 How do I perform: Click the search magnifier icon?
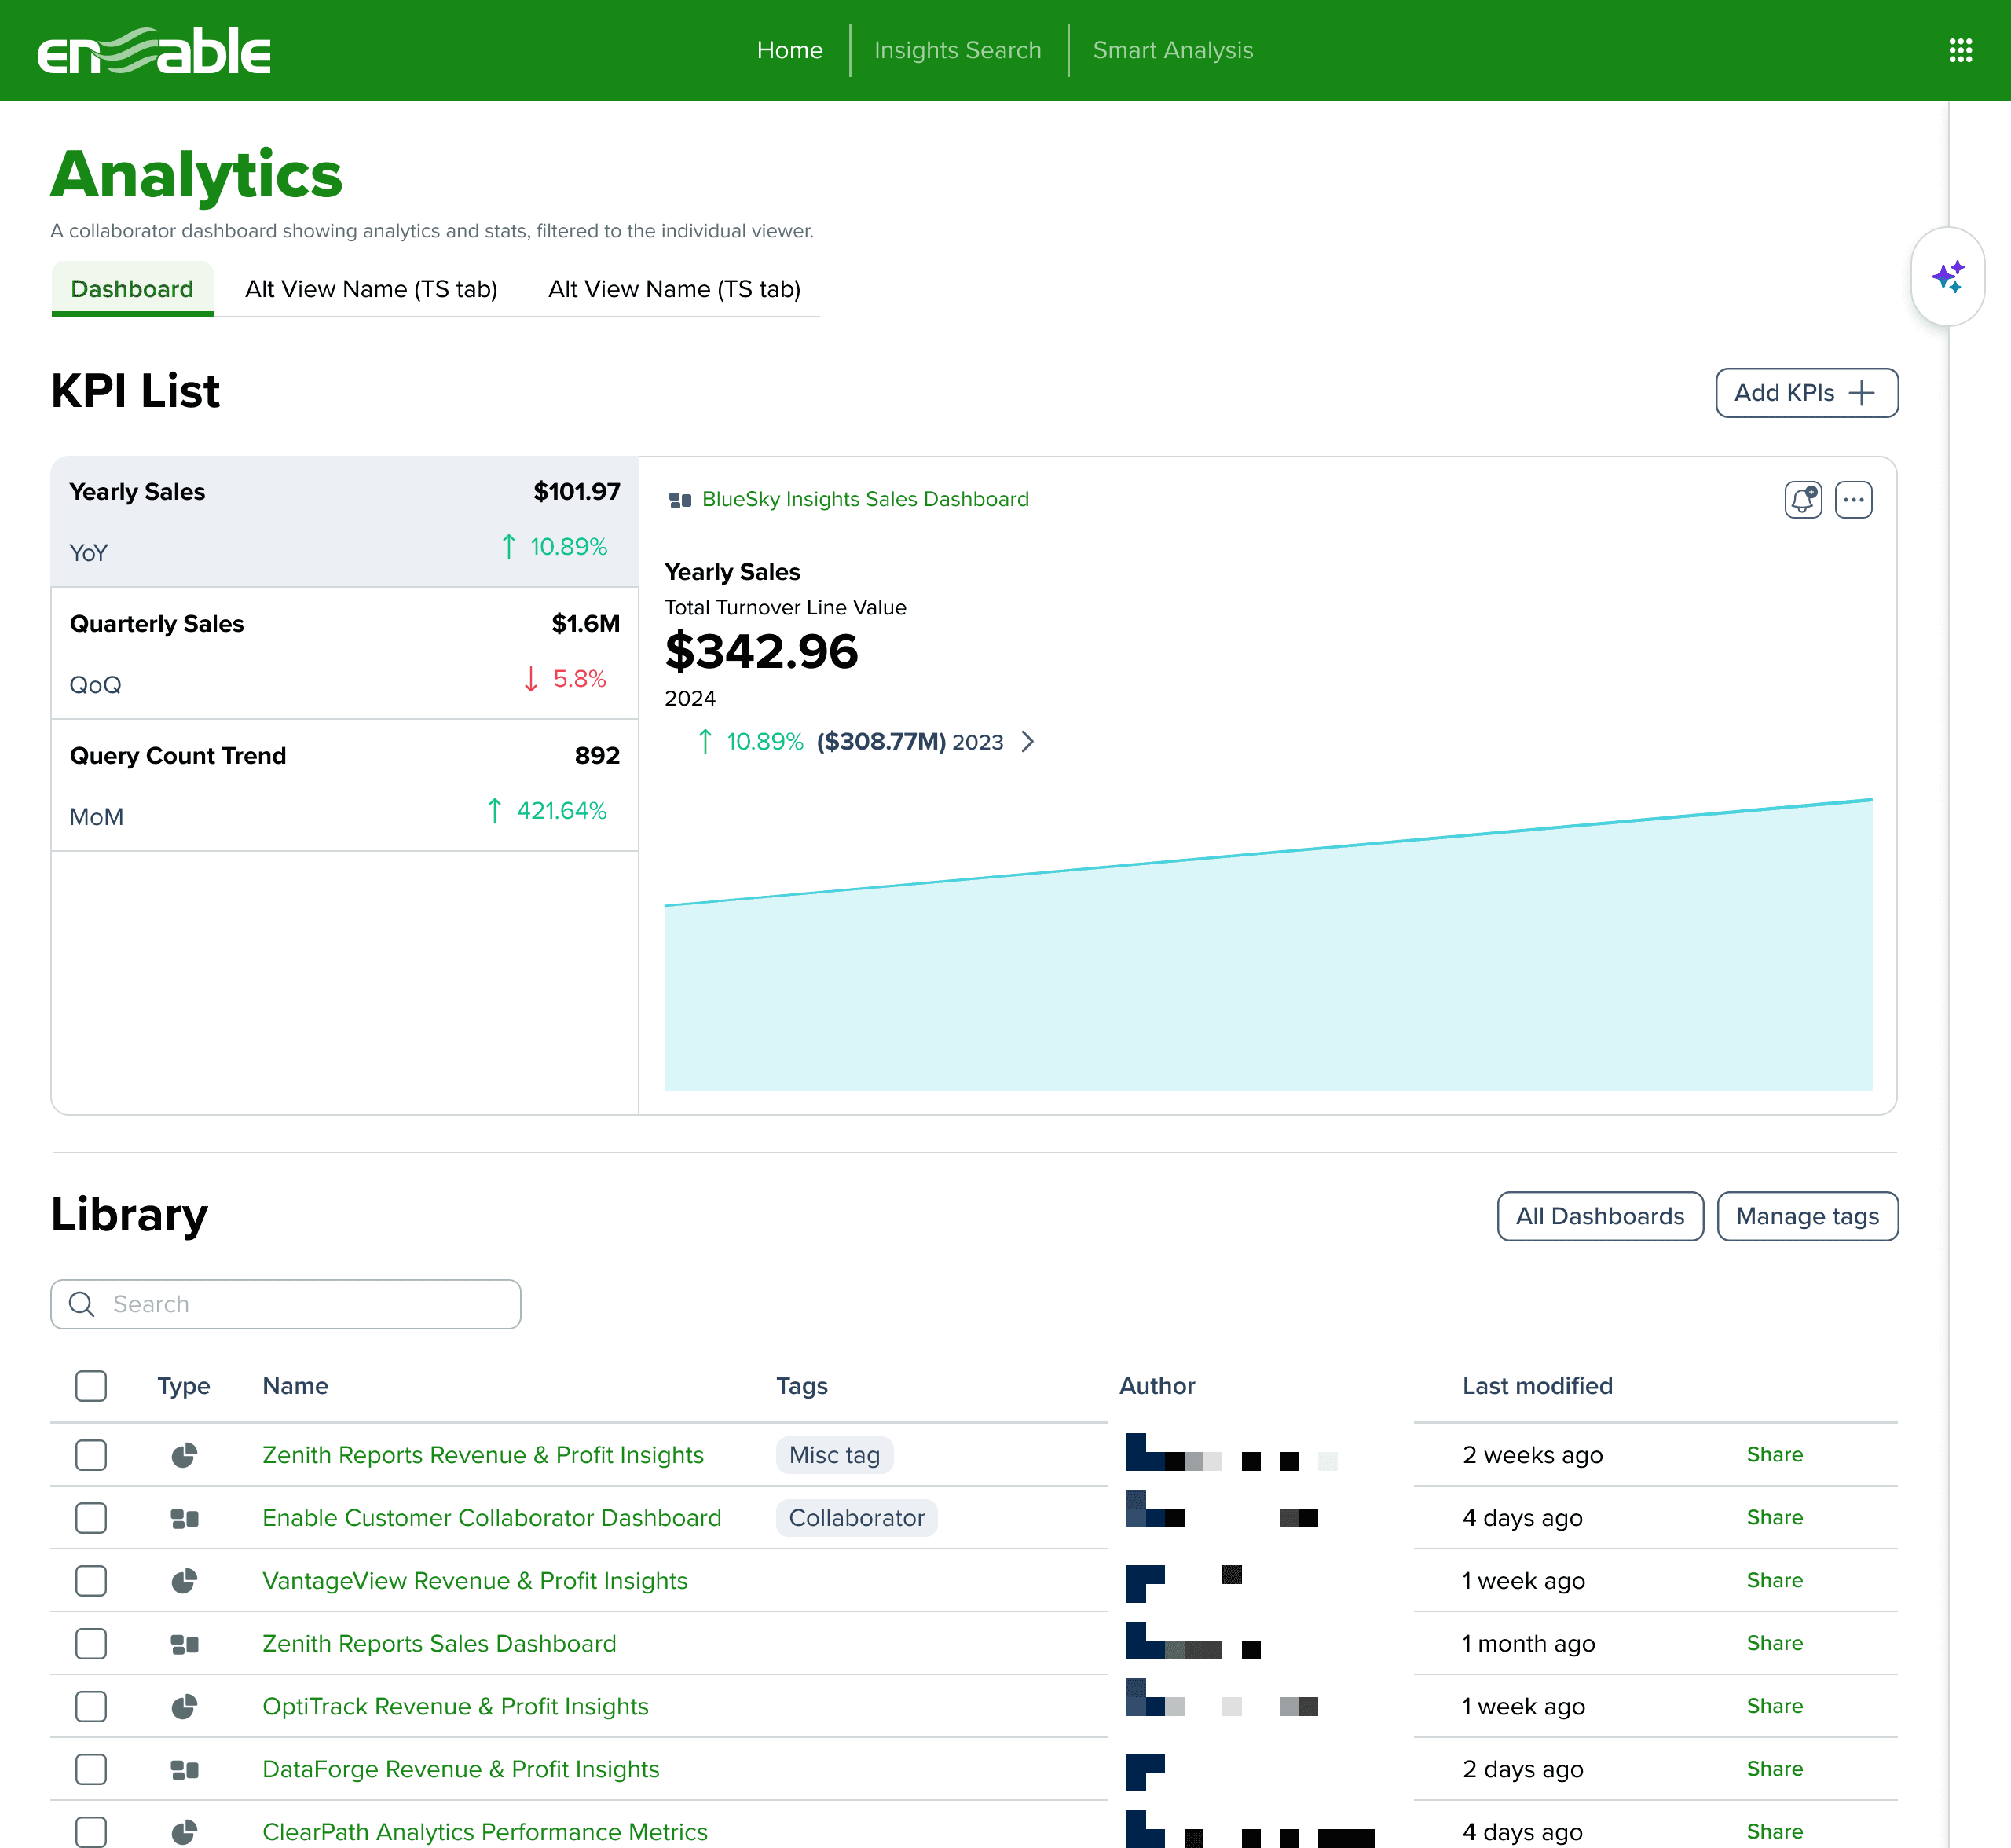82,1304
